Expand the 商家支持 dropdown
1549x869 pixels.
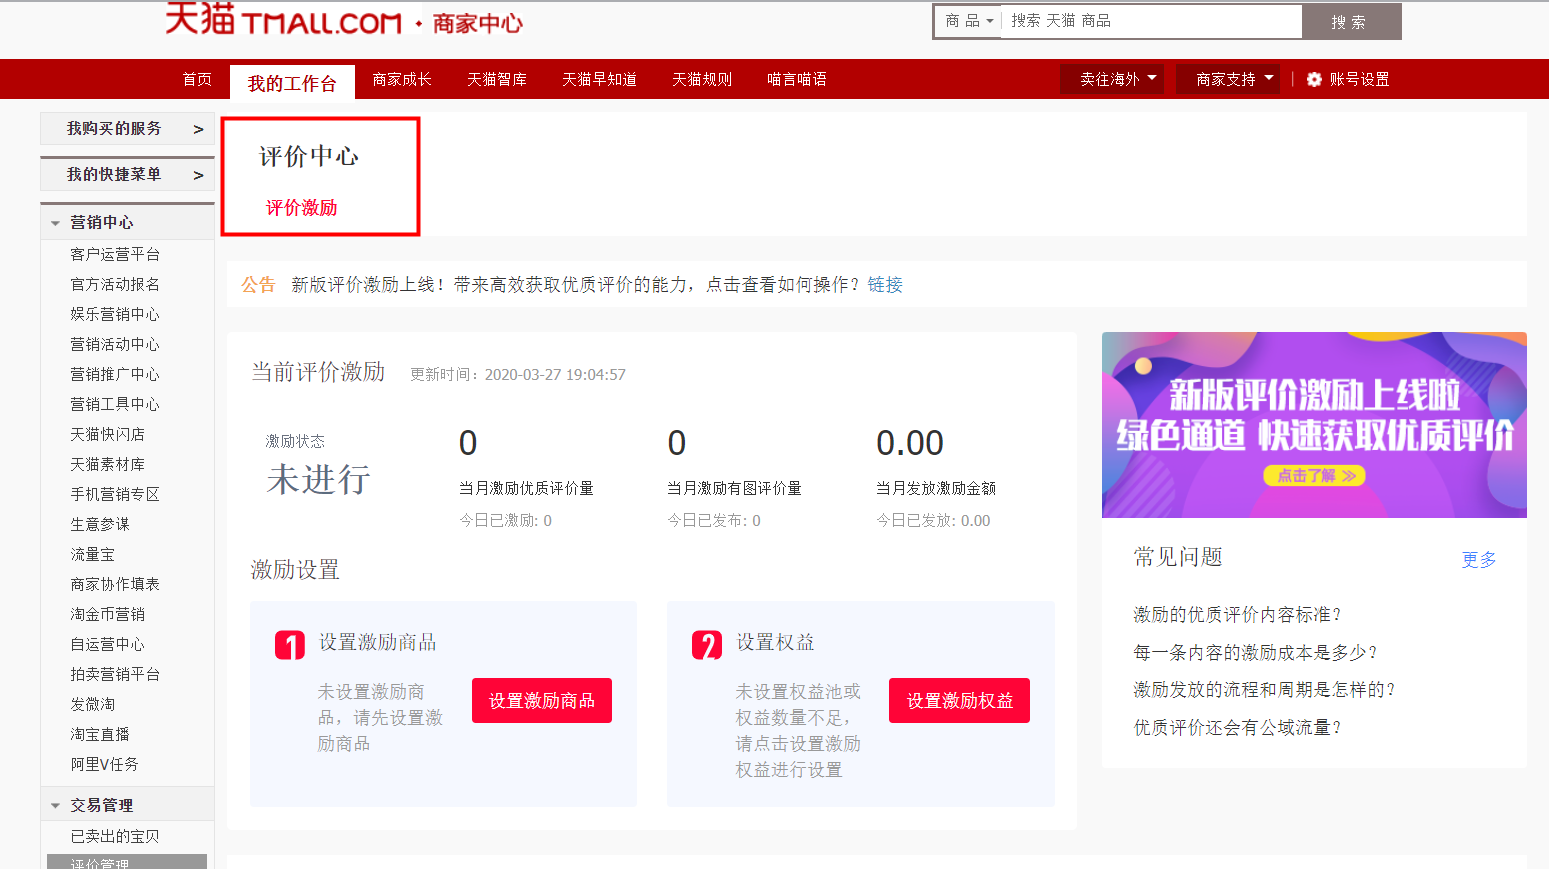1228,79
